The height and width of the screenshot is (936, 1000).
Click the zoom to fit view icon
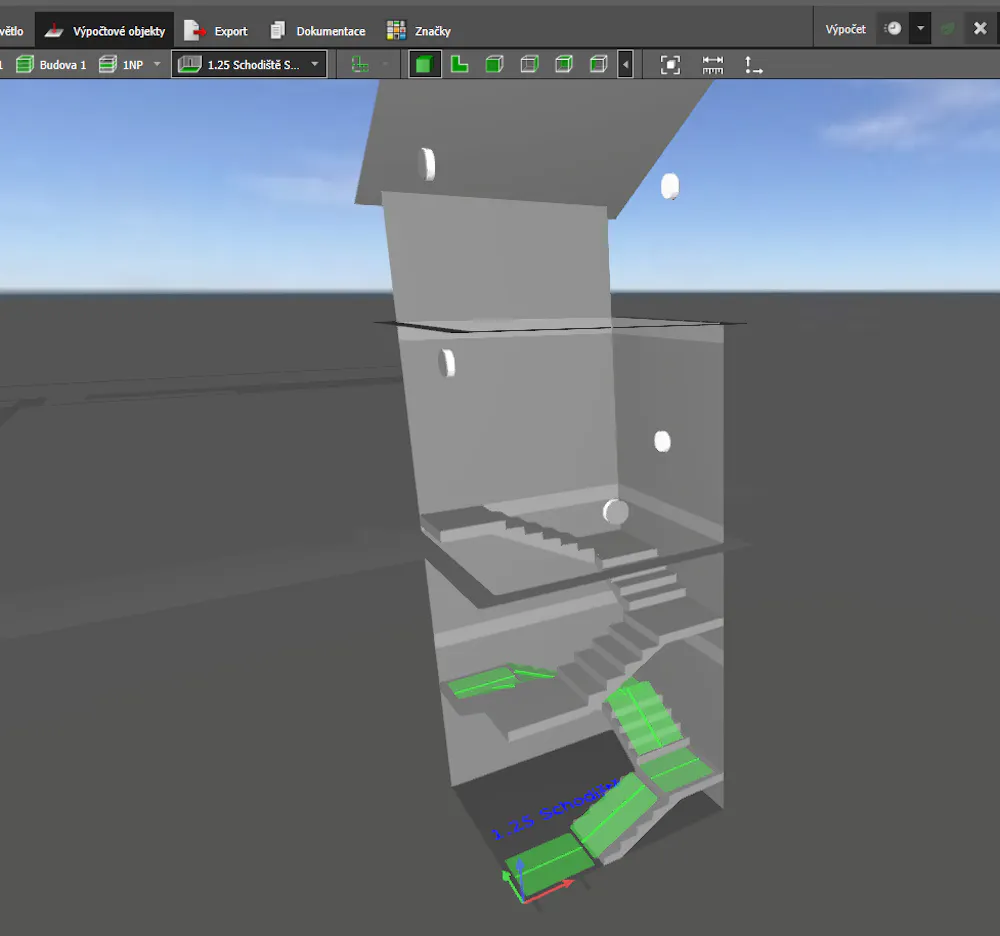pos(670,64)
